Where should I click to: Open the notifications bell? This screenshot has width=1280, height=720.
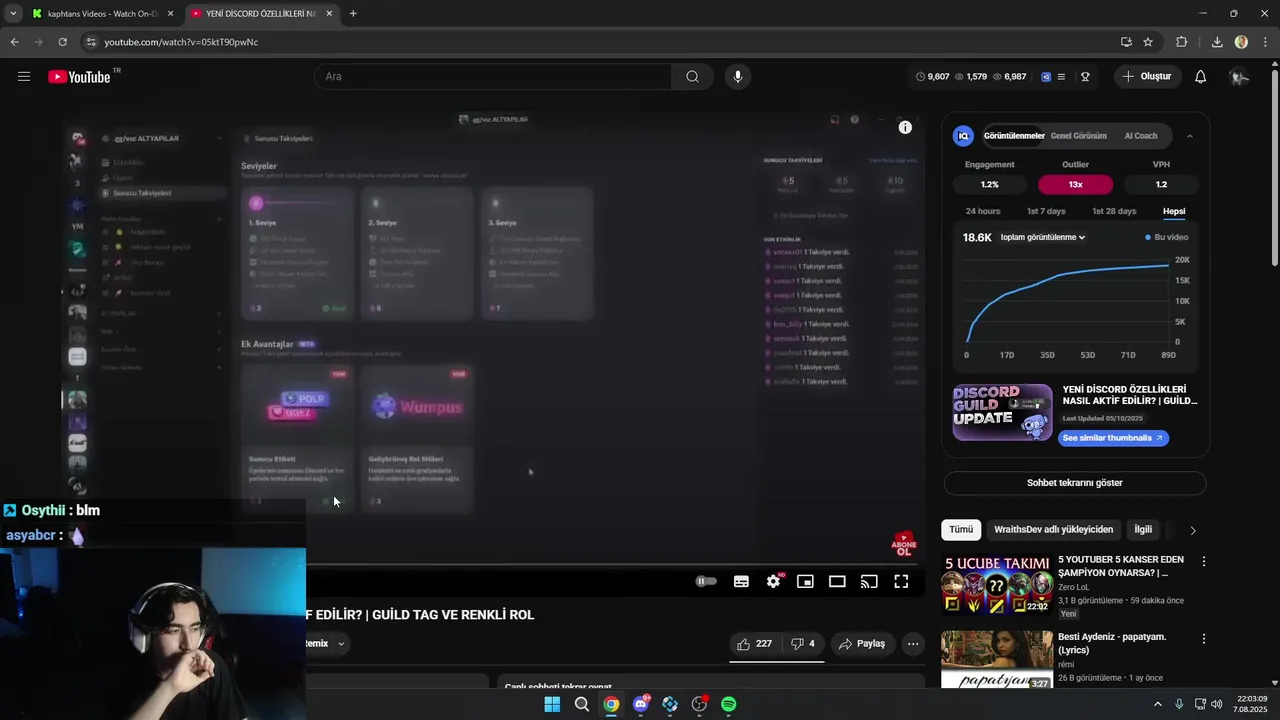coord(1200,77)
